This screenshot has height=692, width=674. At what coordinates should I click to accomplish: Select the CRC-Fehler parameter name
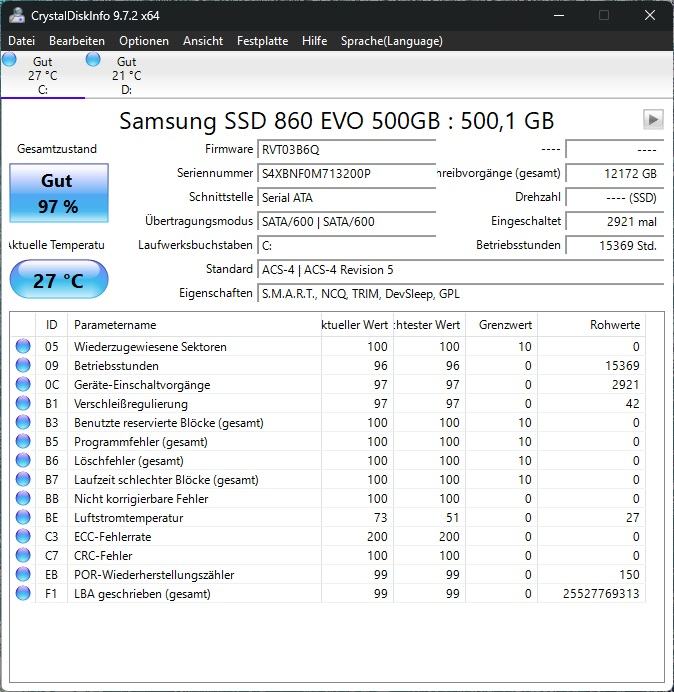(103, 556)
